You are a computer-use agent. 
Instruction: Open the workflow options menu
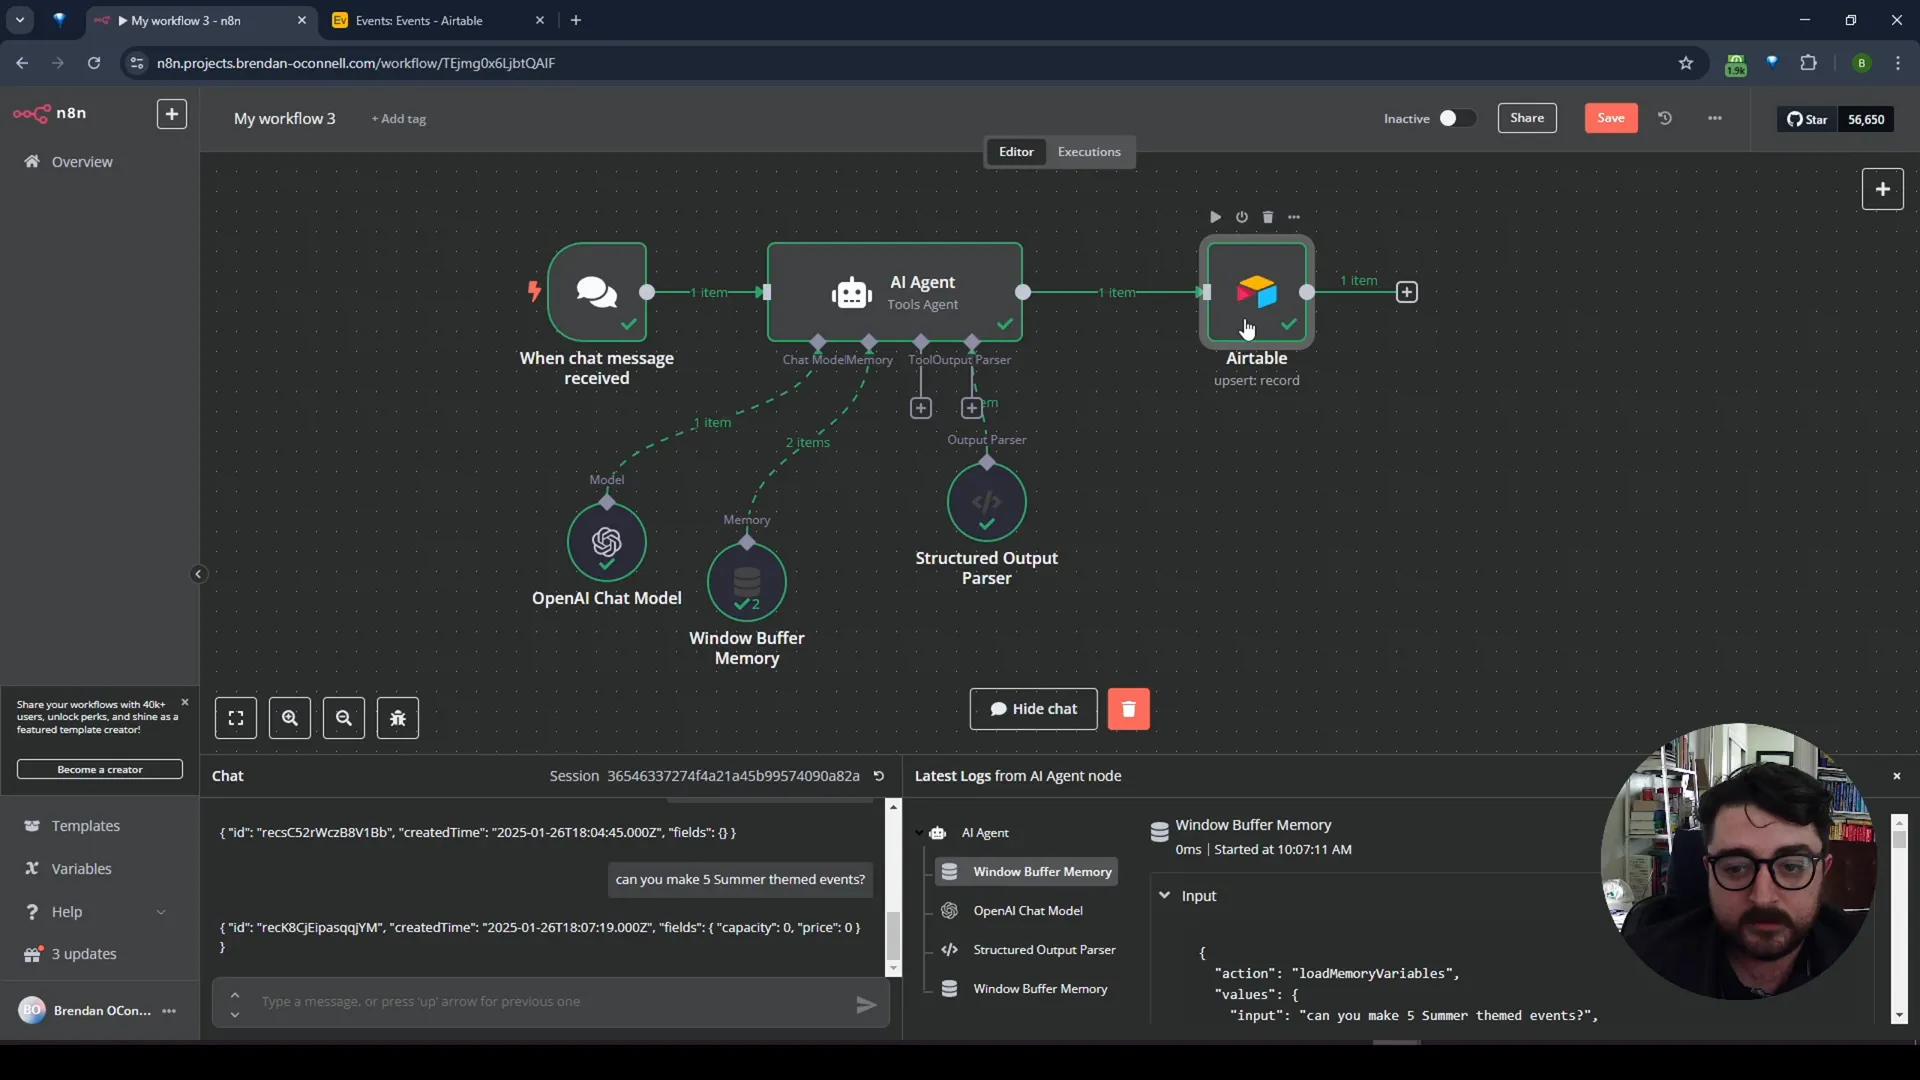coord(1716,117)
